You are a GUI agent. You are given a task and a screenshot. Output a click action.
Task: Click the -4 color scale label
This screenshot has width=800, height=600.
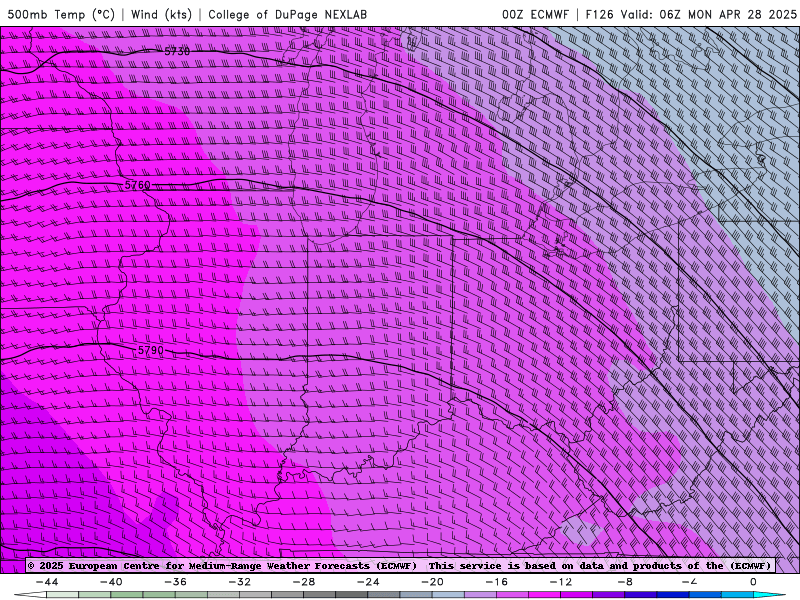pyautogui.click(x=689, y=582)
